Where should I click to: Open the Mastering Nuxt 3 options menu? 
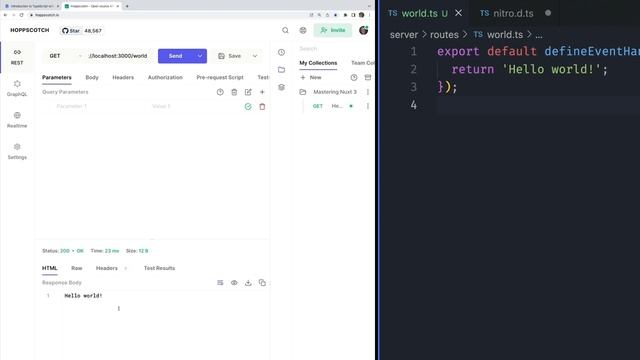[x=368, y=92]
